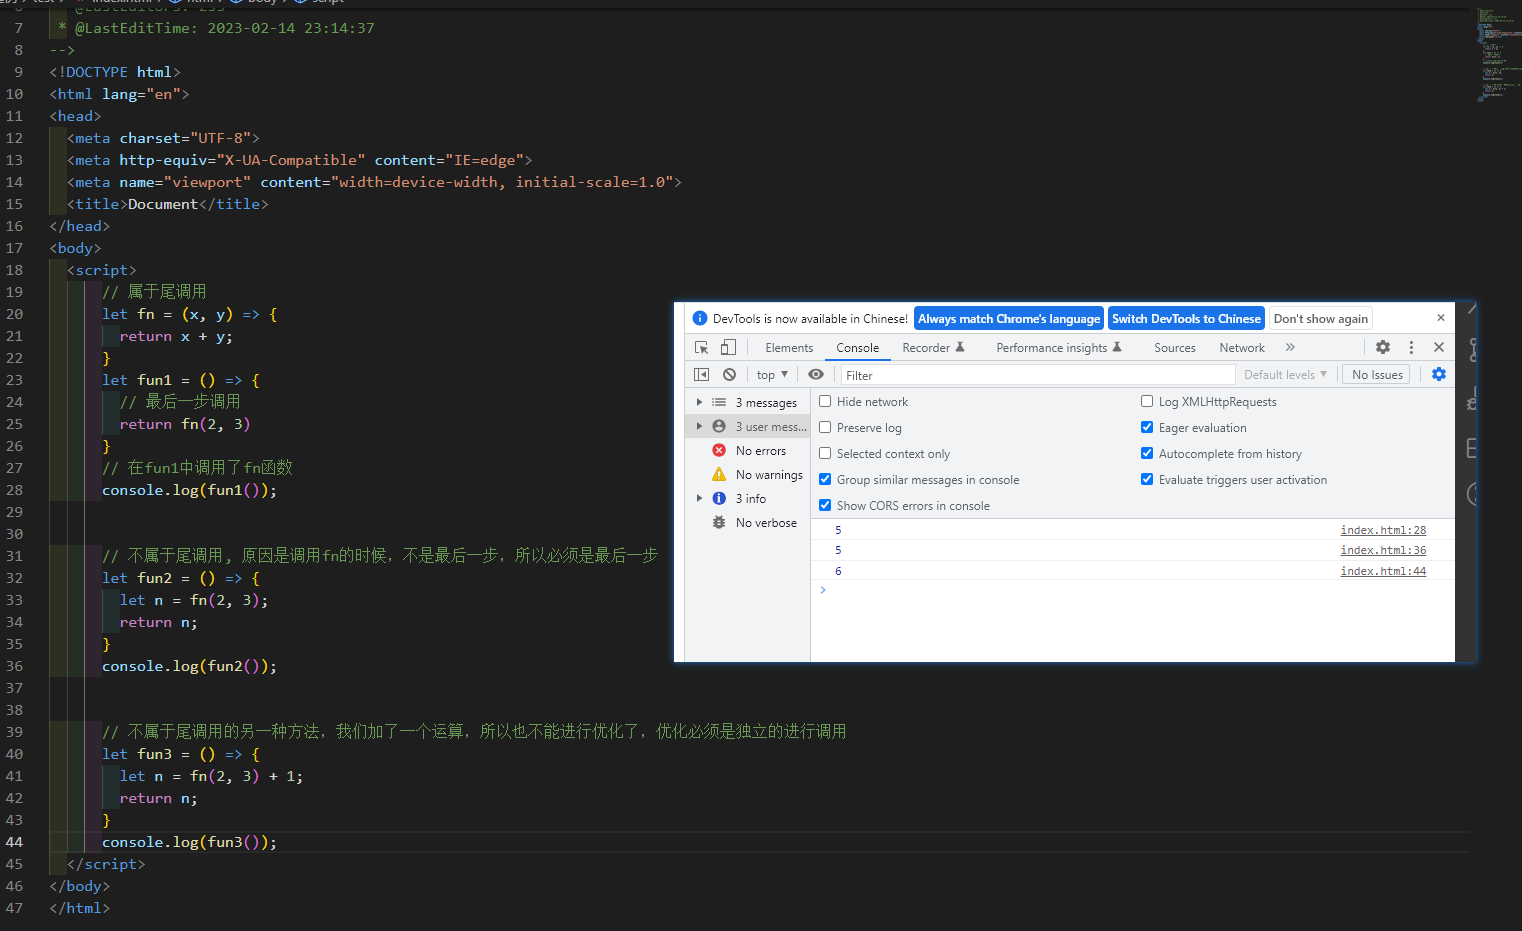Click Switch DevTools to Chinese button
Image resolution: width=1522 pixels, height=931 pixels.
pyautogui.click(x=1186, y=318)
